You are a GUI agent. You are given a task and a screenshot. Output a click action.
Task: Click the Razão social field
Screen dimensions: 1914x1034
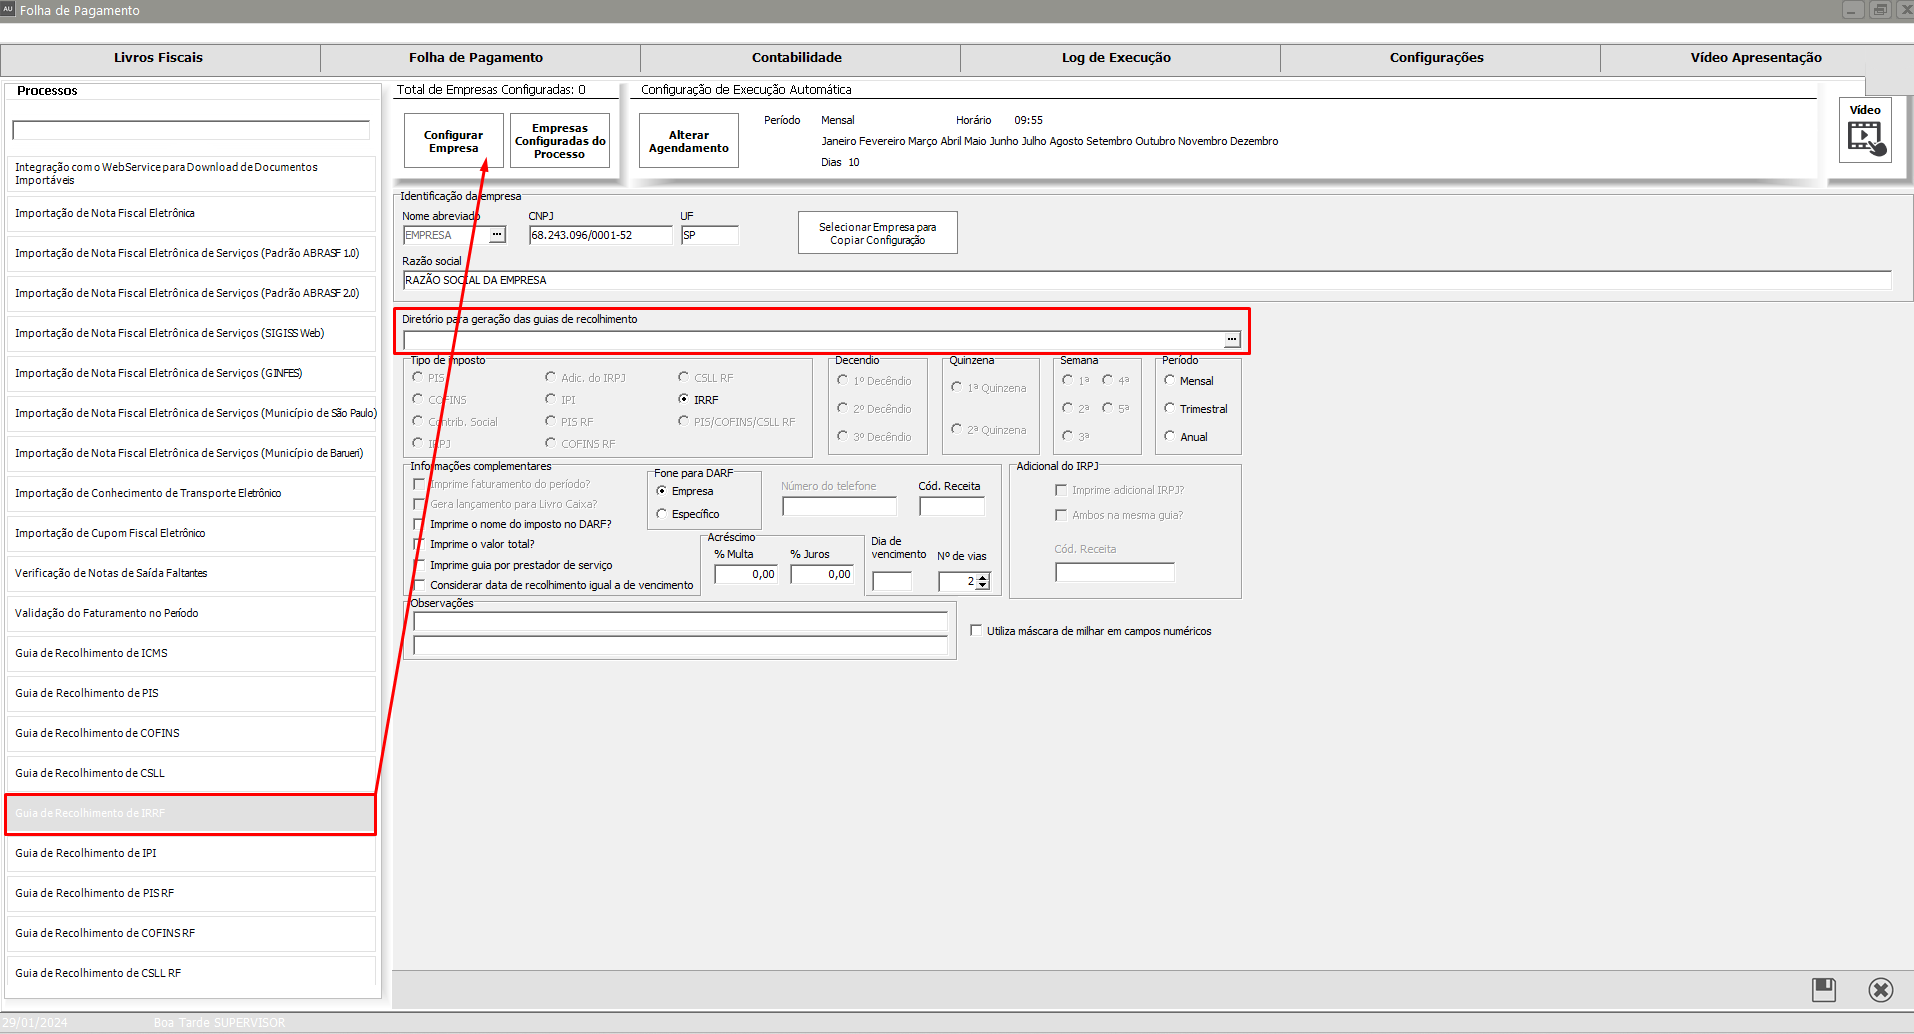pos(1147,280)
